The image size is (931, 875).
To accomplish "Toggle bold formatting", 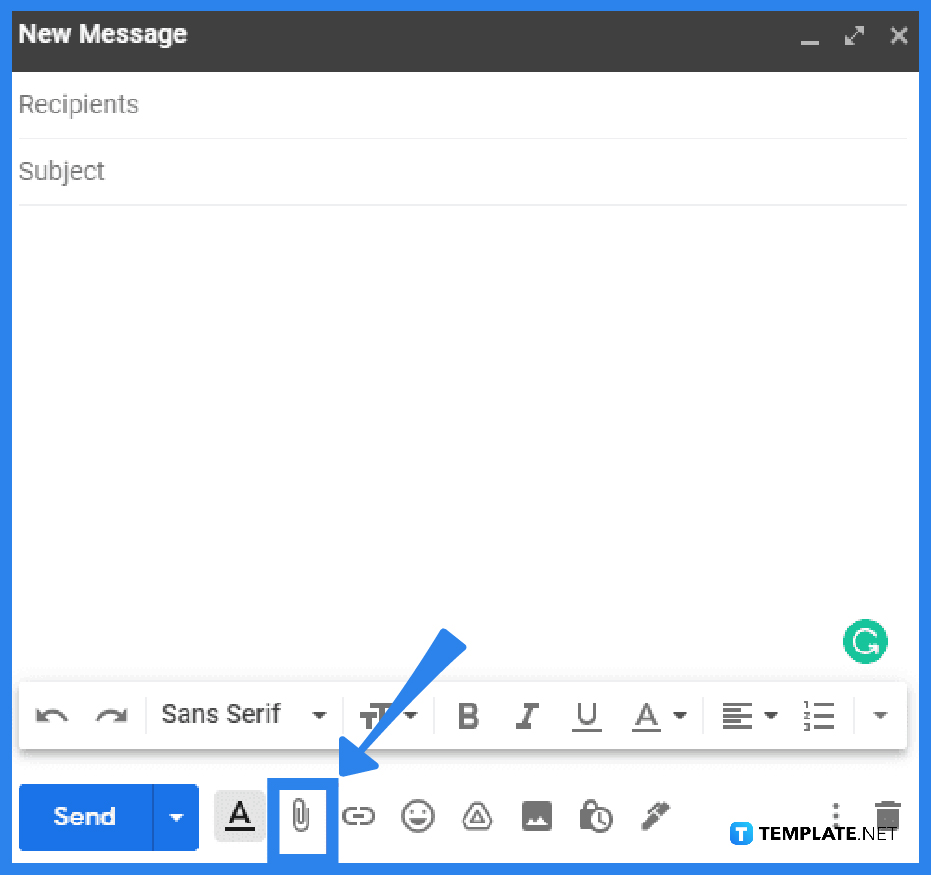I will (x=468, y=715).
